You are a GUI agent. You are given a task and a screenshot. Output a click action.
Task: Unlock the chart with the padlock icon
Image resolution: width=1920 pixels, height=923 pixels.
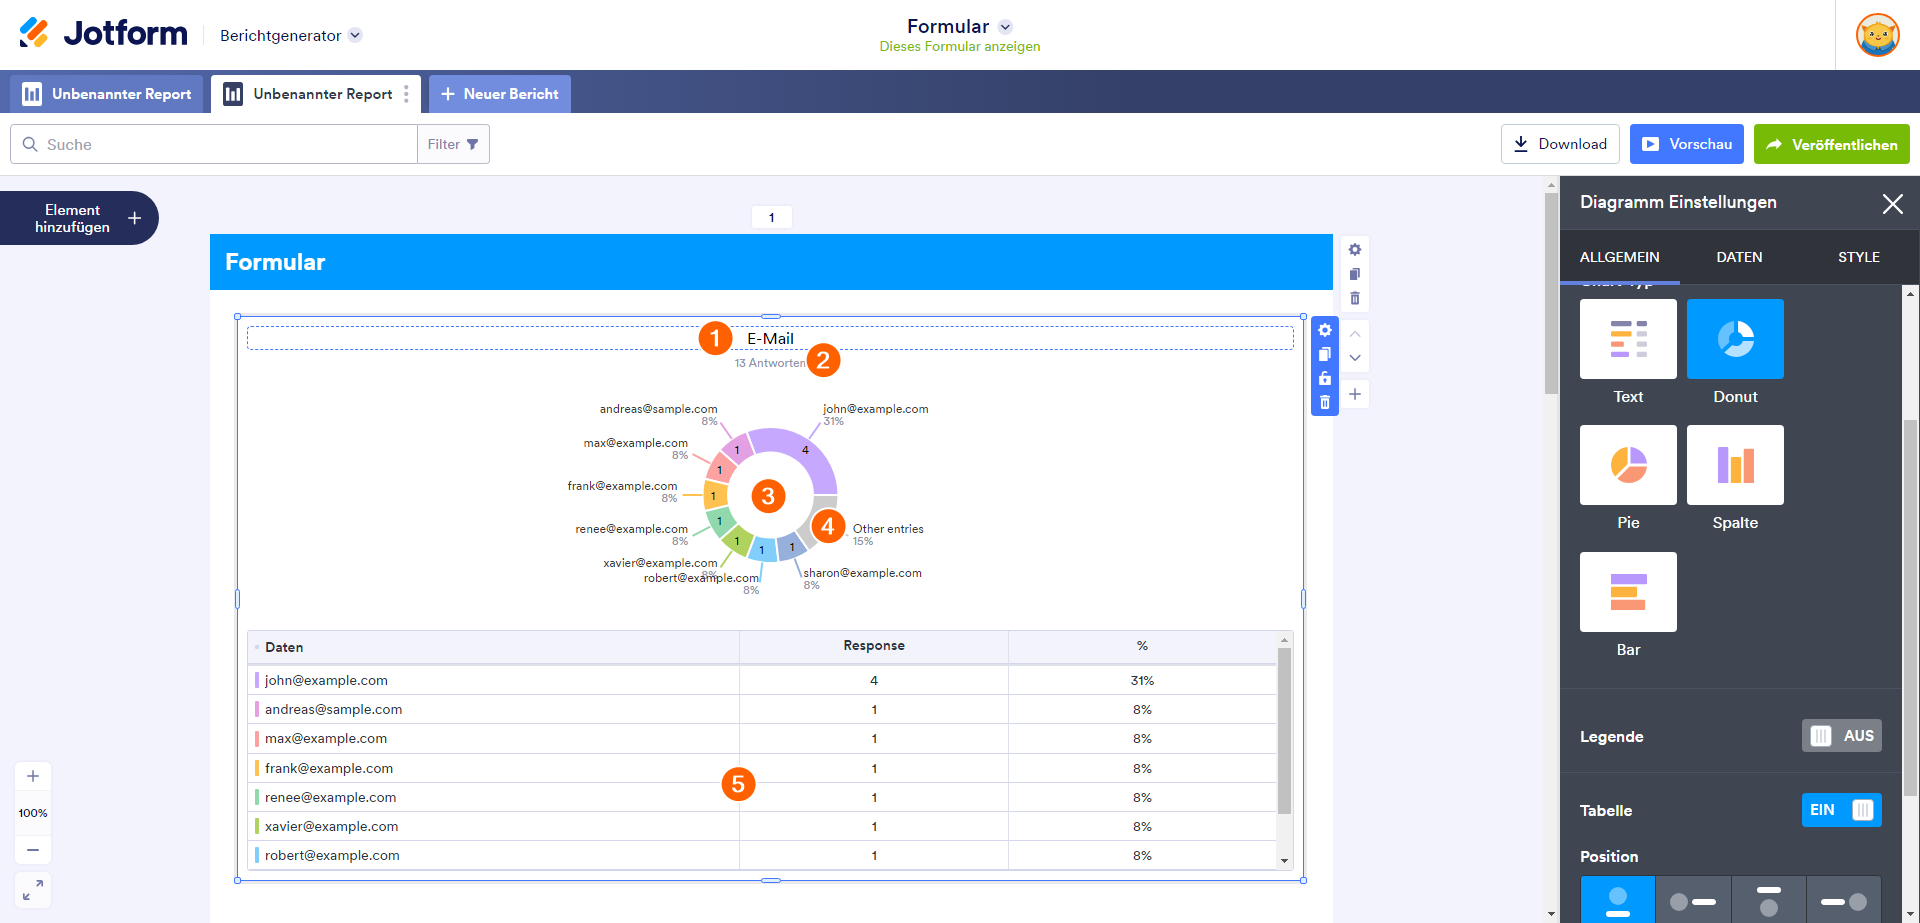click(x=1324, y=378)
